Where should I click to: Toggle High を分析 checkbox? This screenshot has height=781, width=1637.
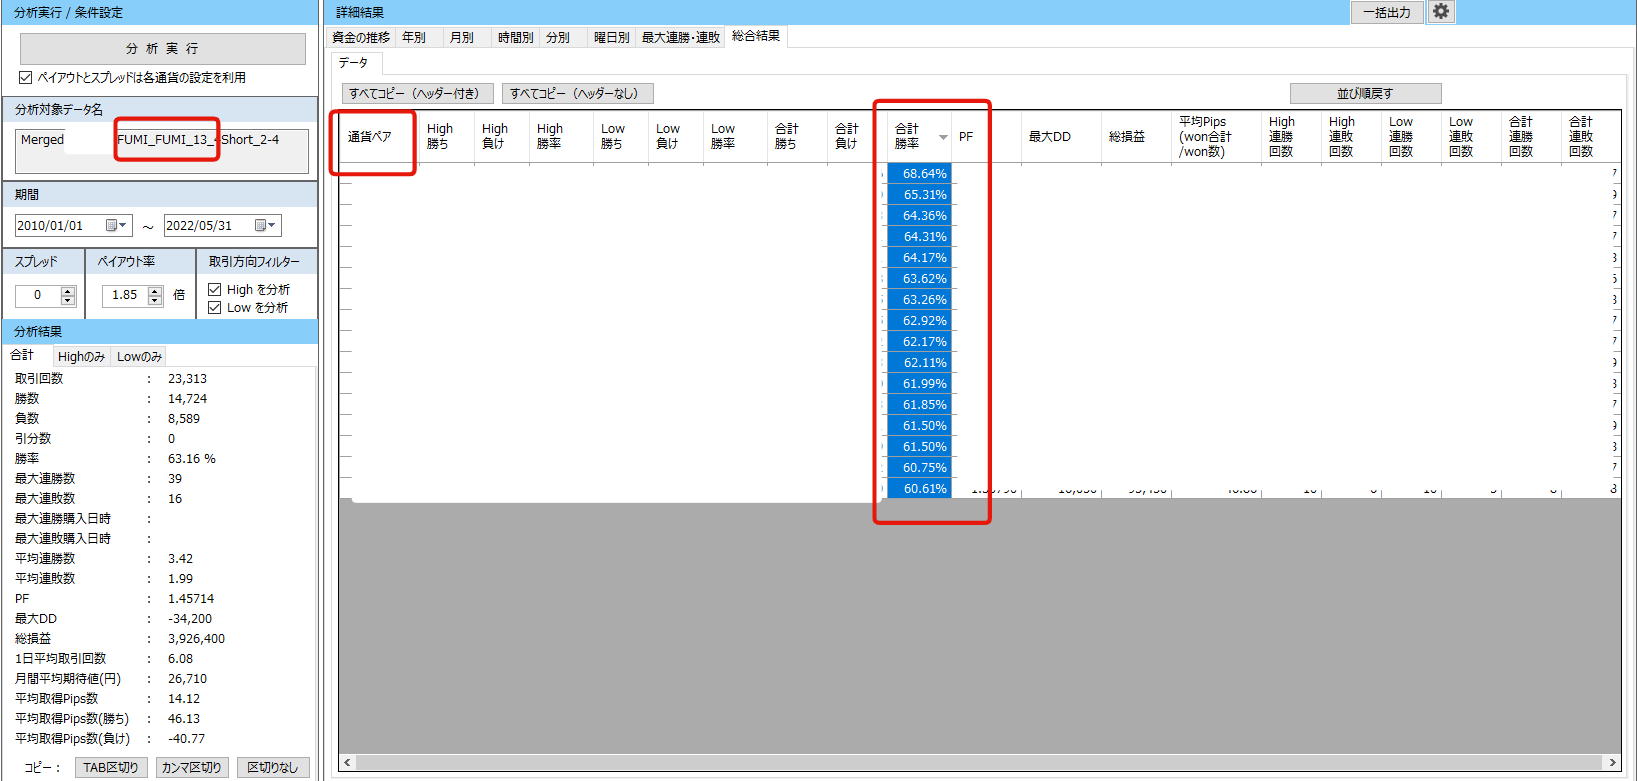214,289
